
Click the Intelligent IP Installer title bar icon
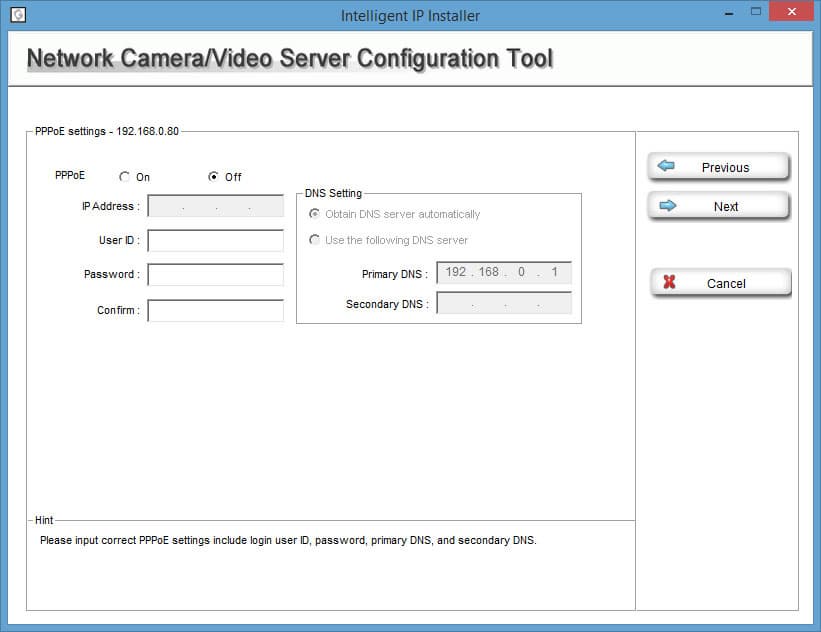tap(18, 14)
